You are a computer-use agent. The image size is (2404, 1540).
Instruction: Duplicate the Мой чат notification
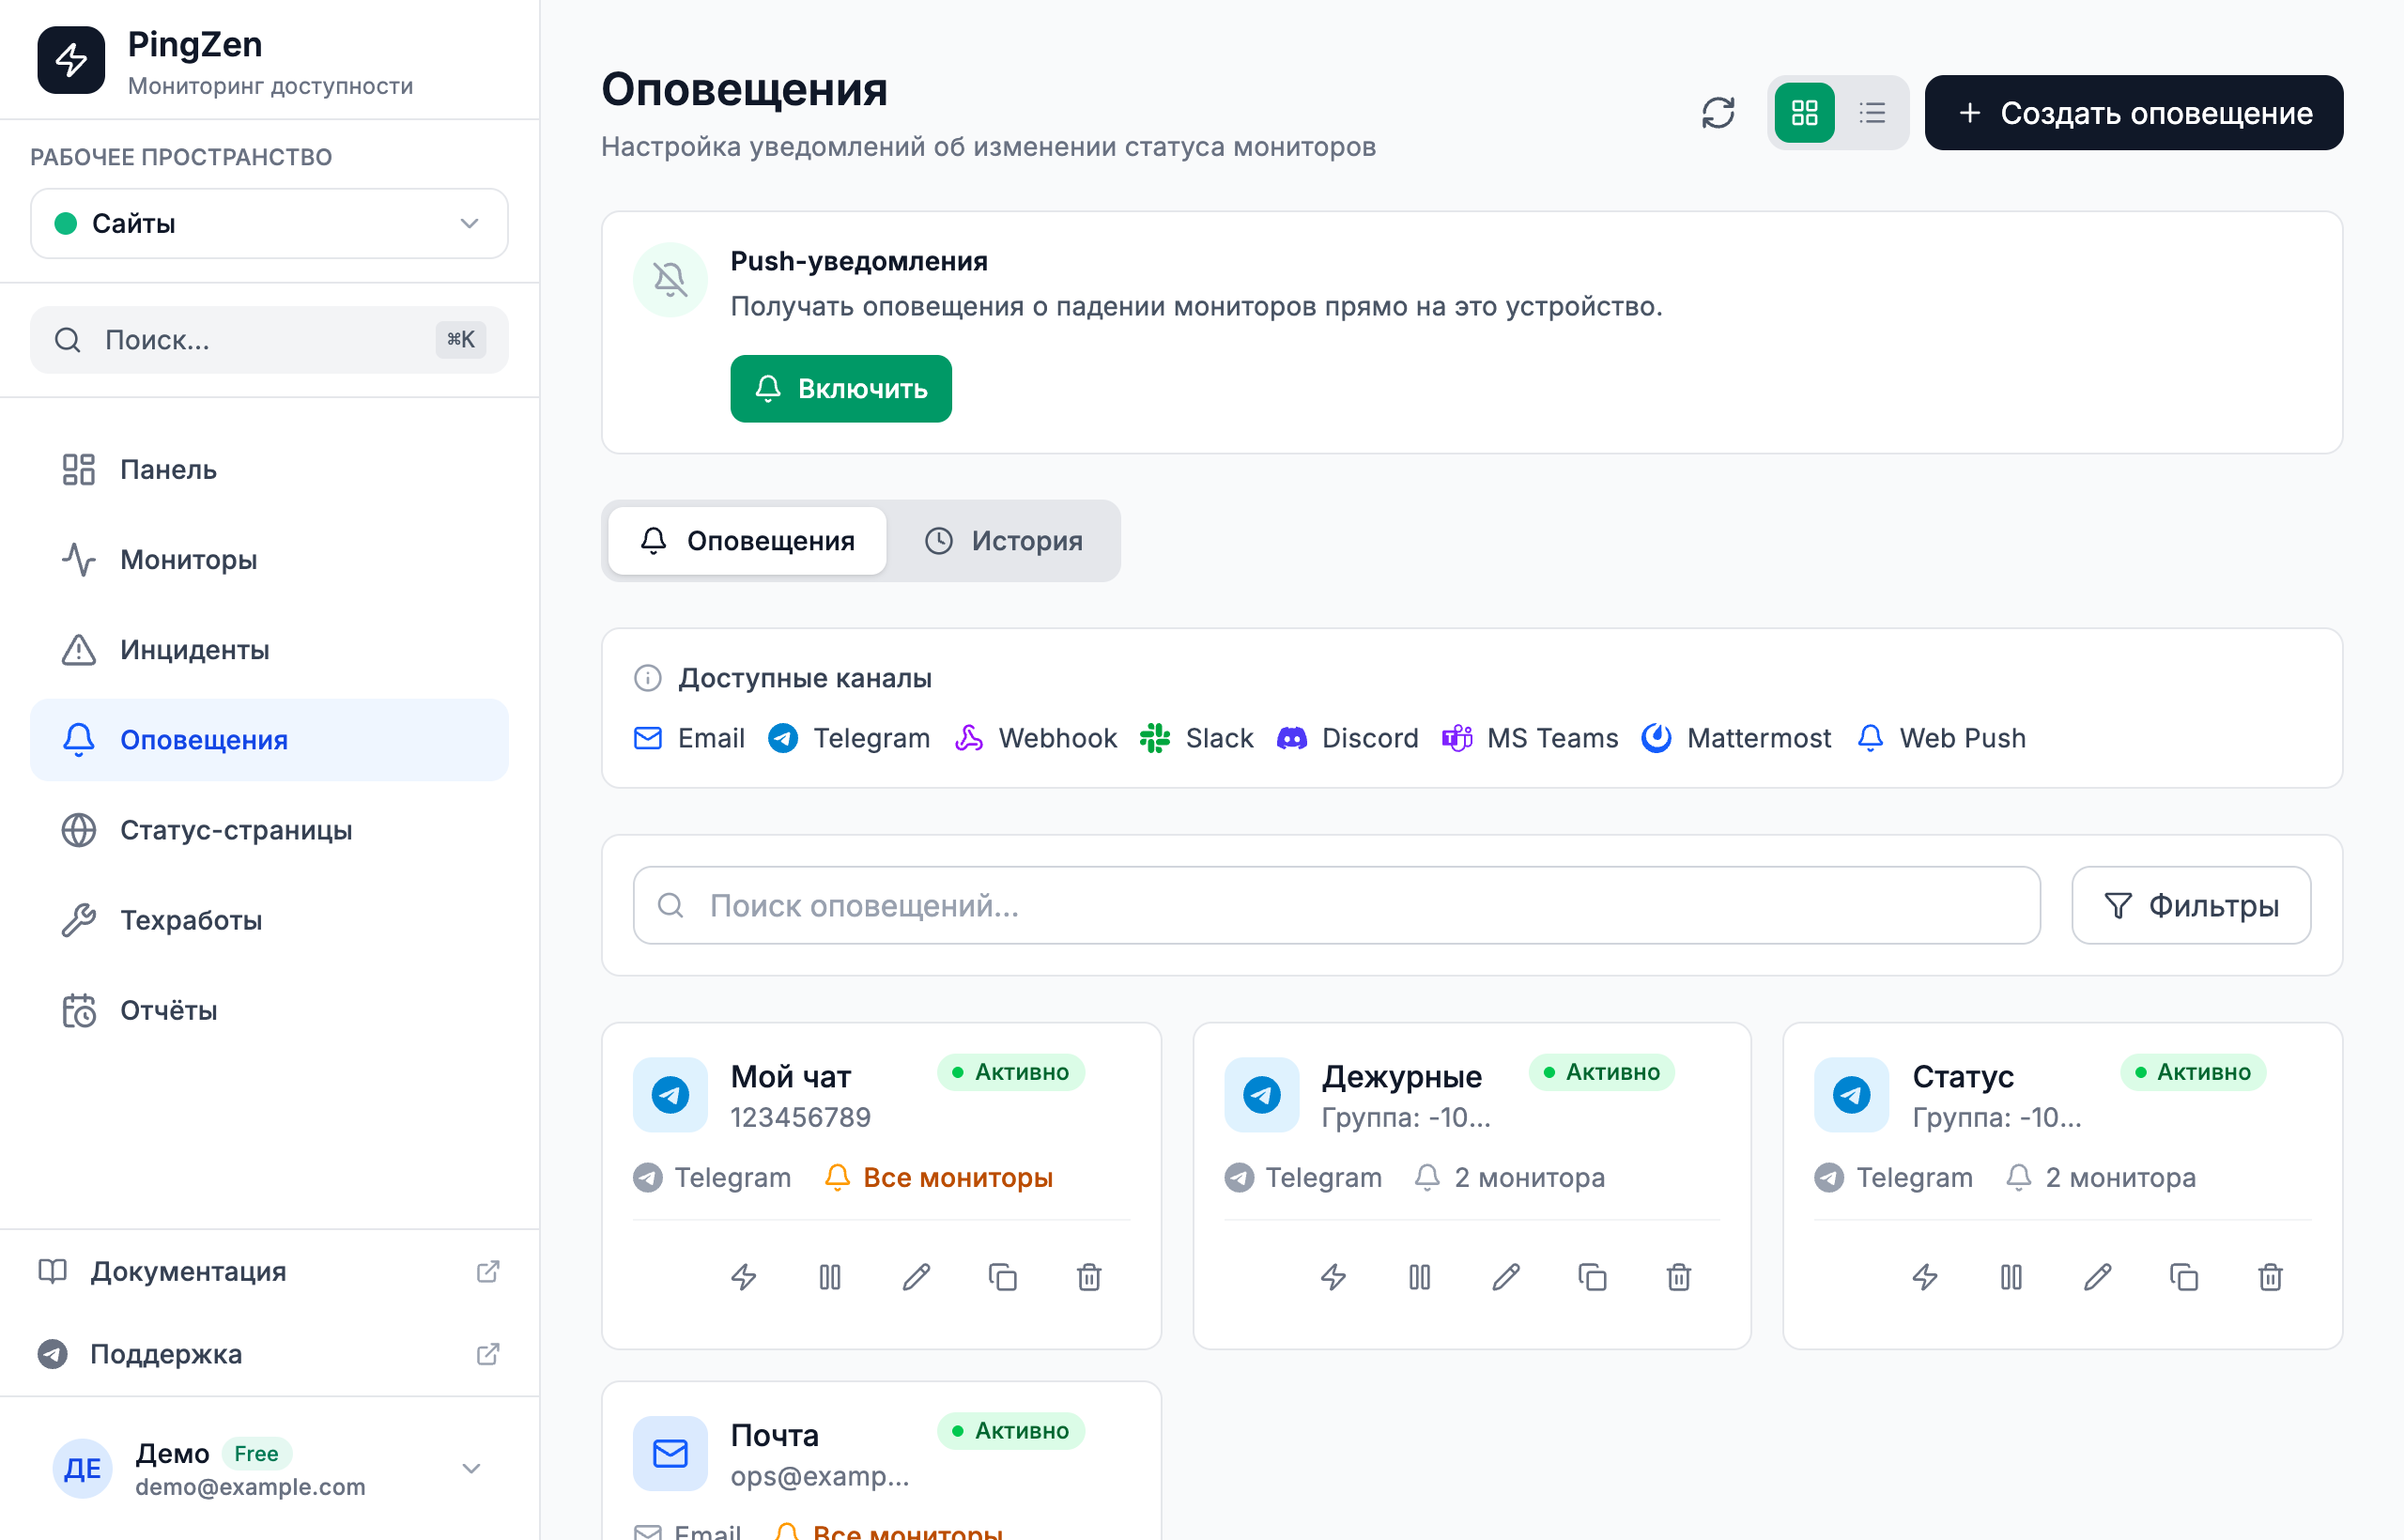pos(1002,1277)
